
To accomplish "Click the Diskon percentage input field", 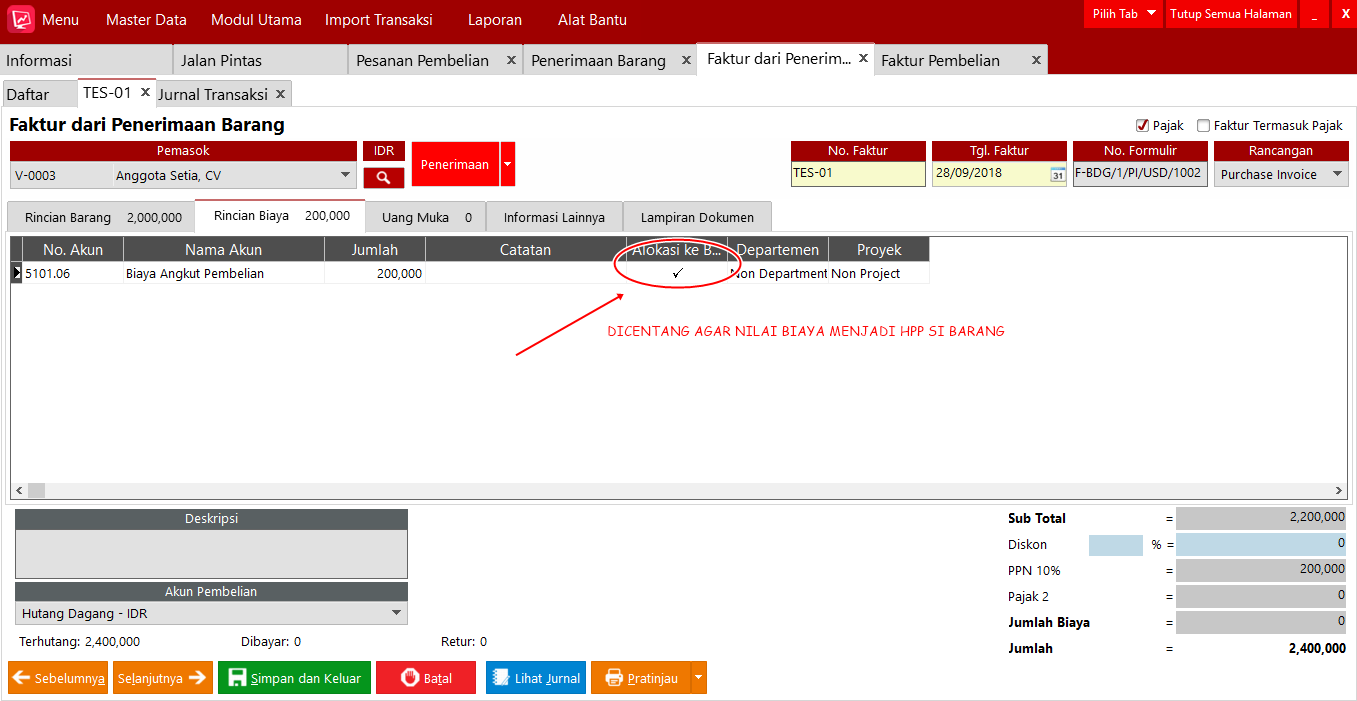I will [1115, 545].
